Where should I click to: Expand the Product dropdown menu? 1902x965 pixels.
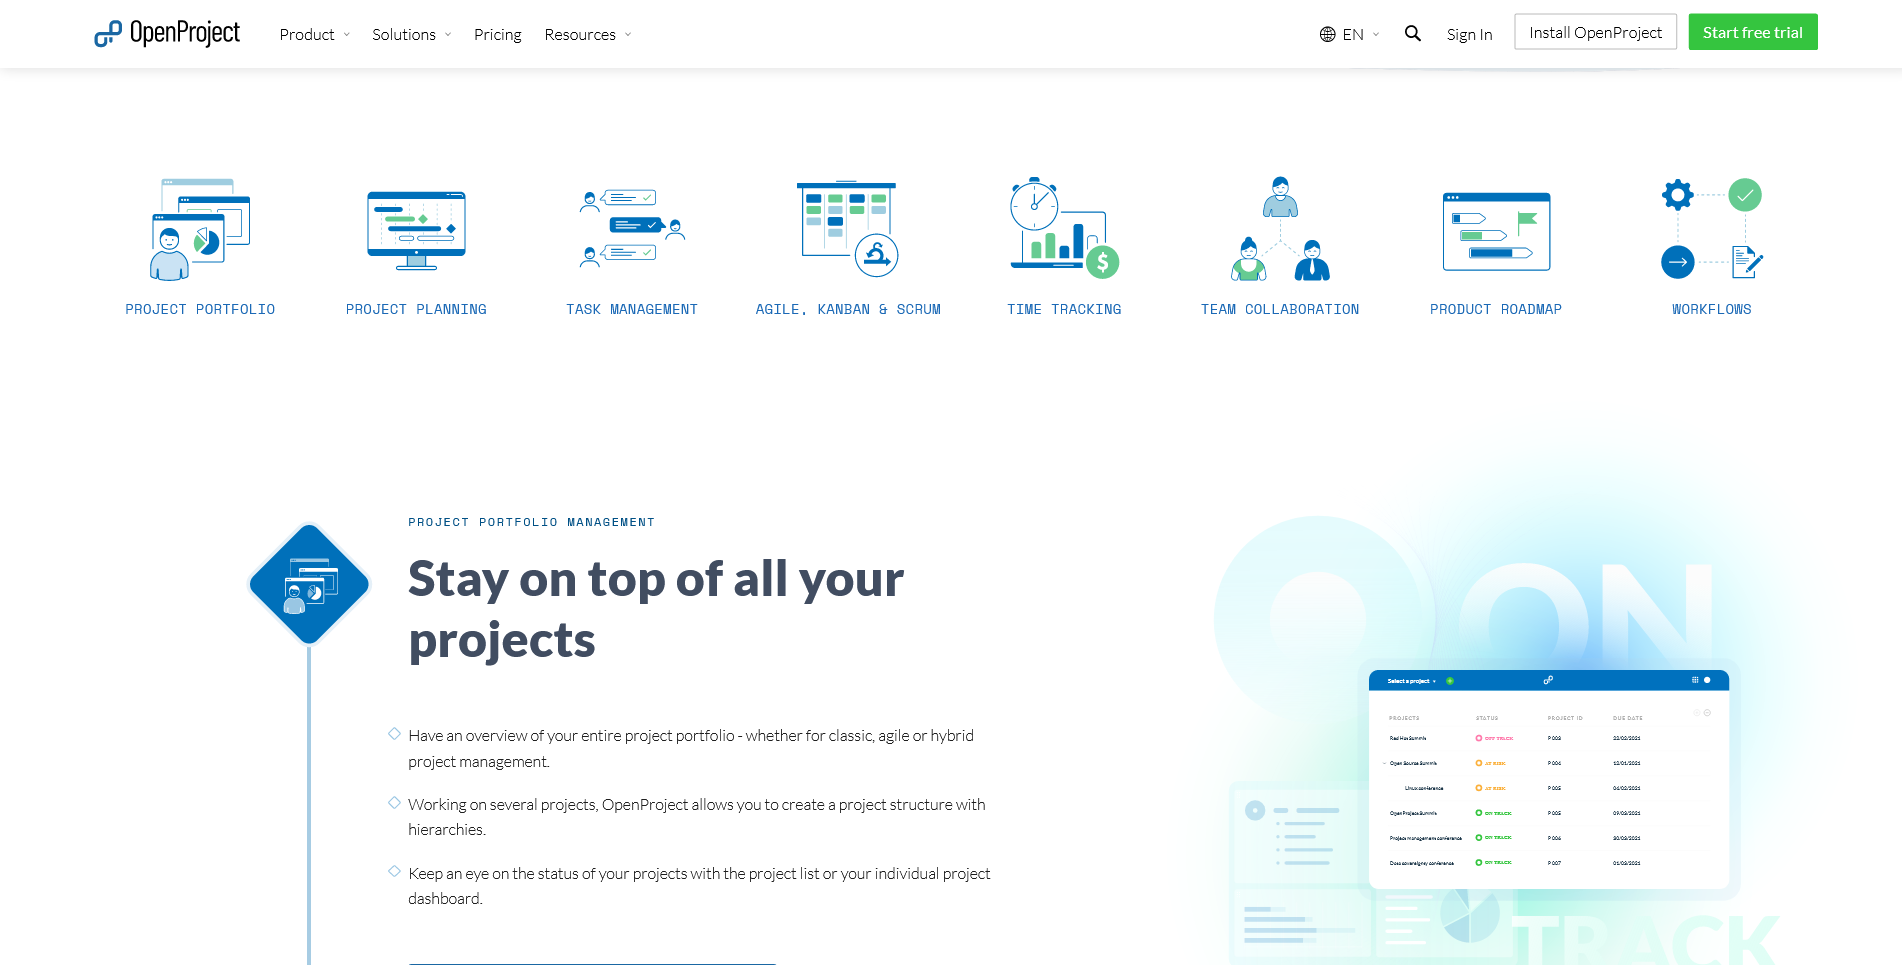click(314, 35)
